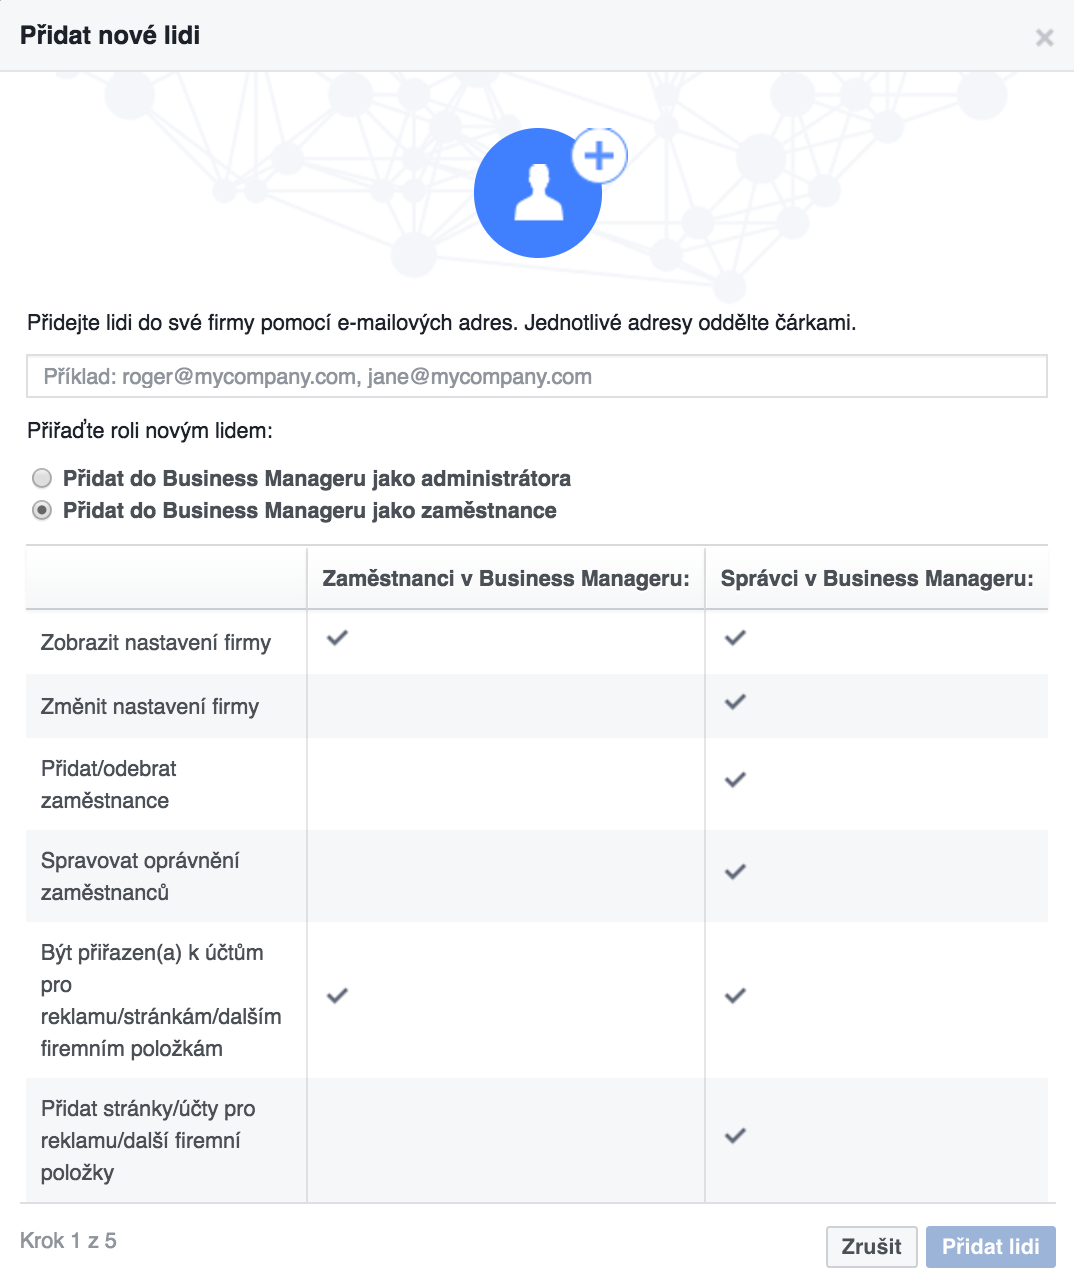The width and height of the screenshot is (1074, 1286).
Task: Click the blue person avatar icon
Action: click(538, 193)
